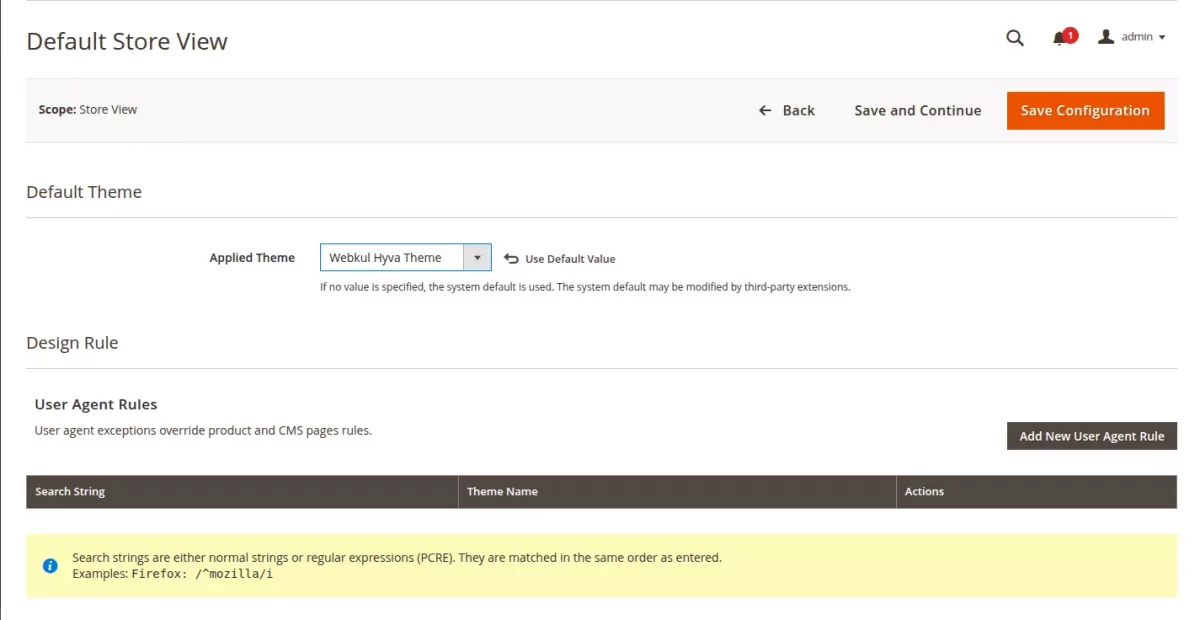The height and width of the screenshot is (620, 1200).
Task: Click the notification counter badge showing 1
Action: pyautogui.click(x=1069, y=33)
